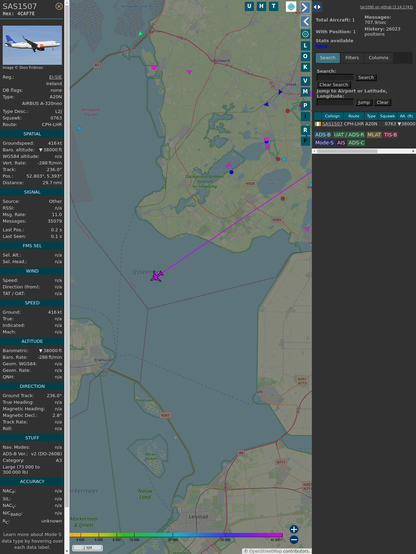The width and height of the screenshot is (416, 554).
Task: Toggle the L map option
Action: coord(305,46)
